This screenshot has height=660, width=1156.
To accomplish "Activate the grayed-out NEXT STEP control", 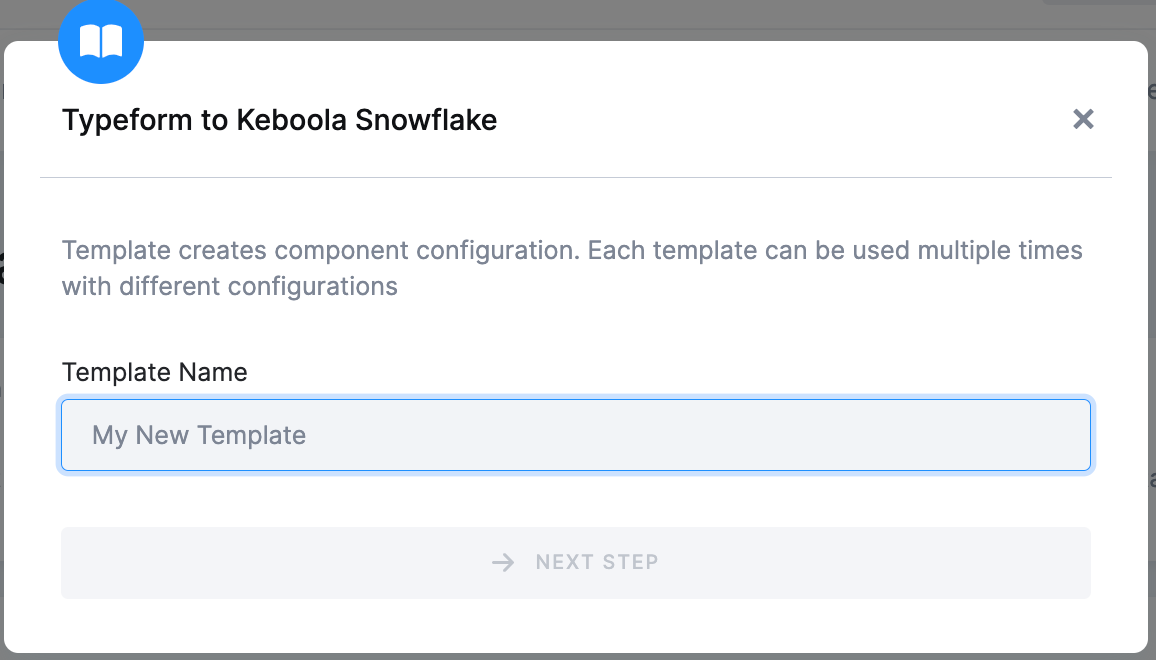I will (x=576, y=562).
